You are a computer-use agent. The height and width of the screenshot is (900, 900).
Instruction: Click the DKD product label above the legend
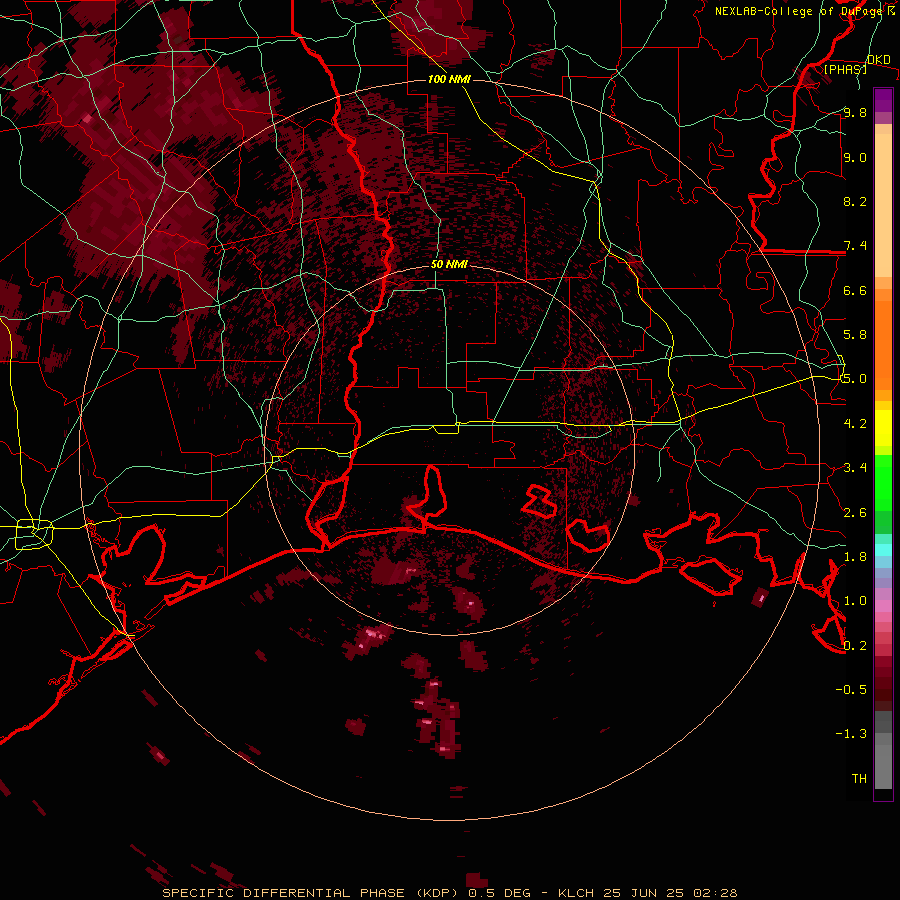point(879,60)
